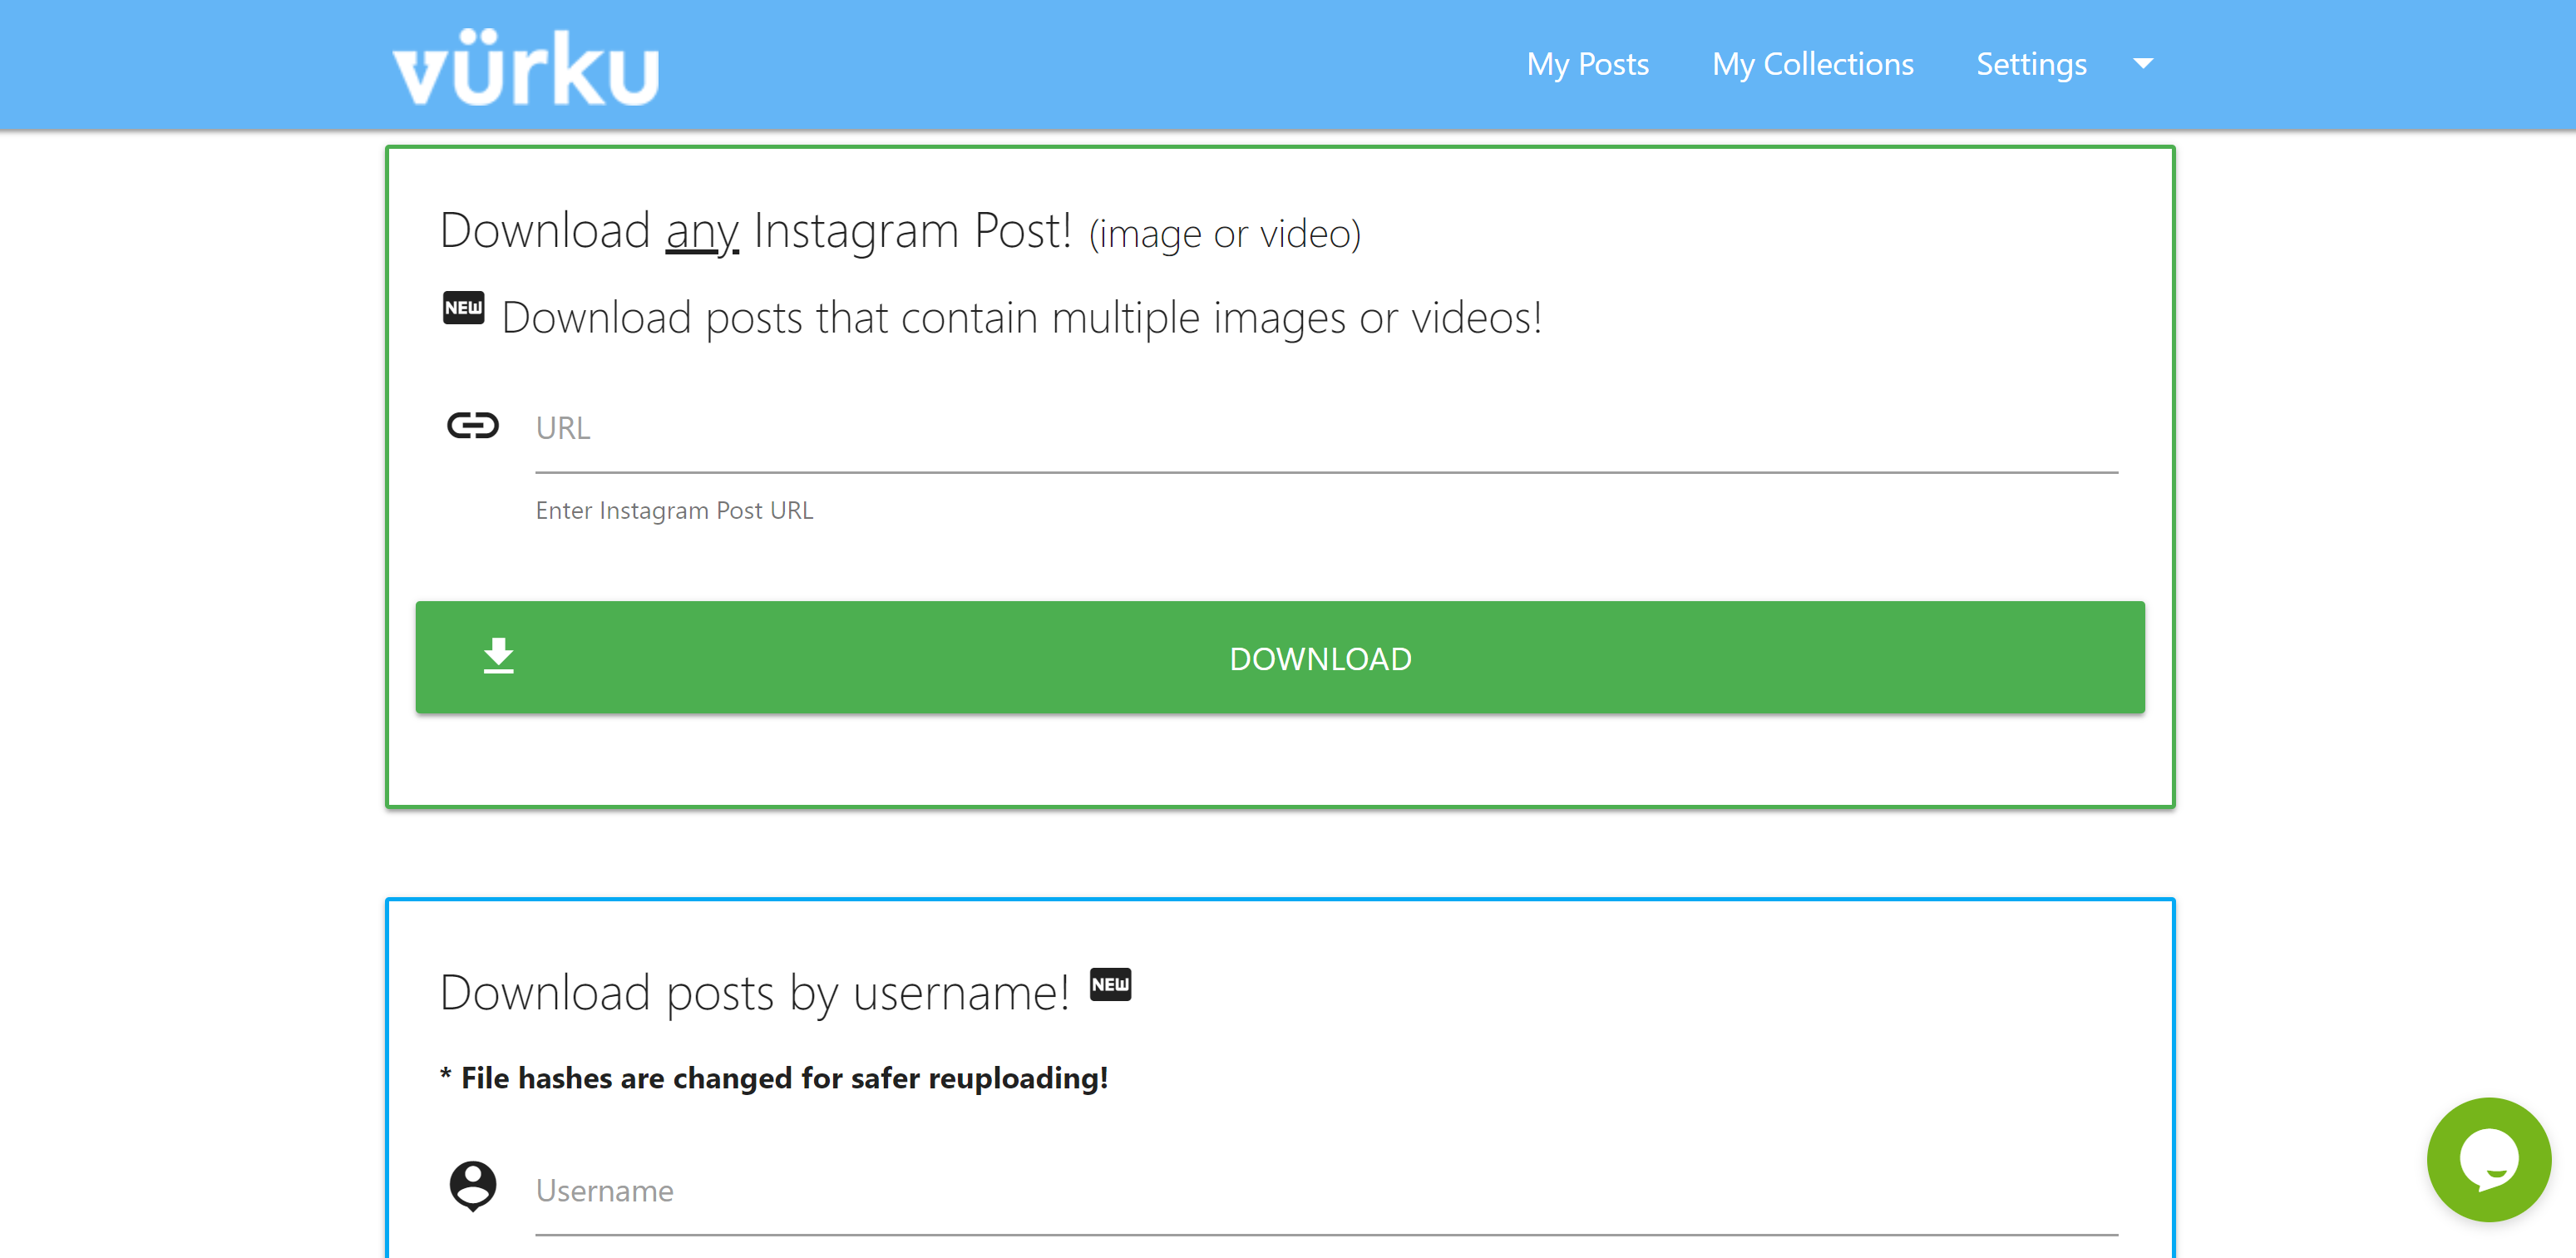The height and width of the screenshot is (1258, 2576).
Task: Click the NEW badge beside the multiple images text
Action: [x=463, y=307]
